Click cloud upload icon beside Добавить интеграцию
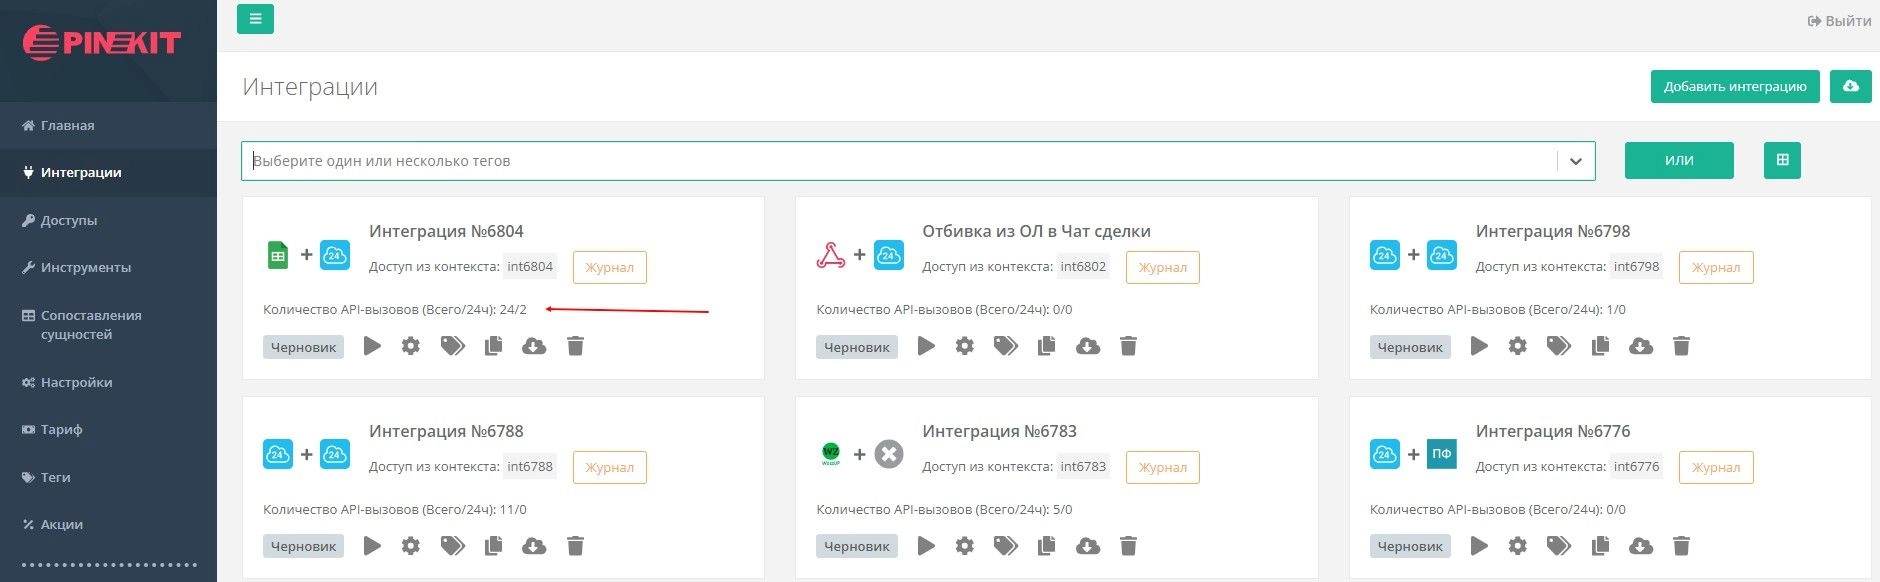 tap(1850, 86)
